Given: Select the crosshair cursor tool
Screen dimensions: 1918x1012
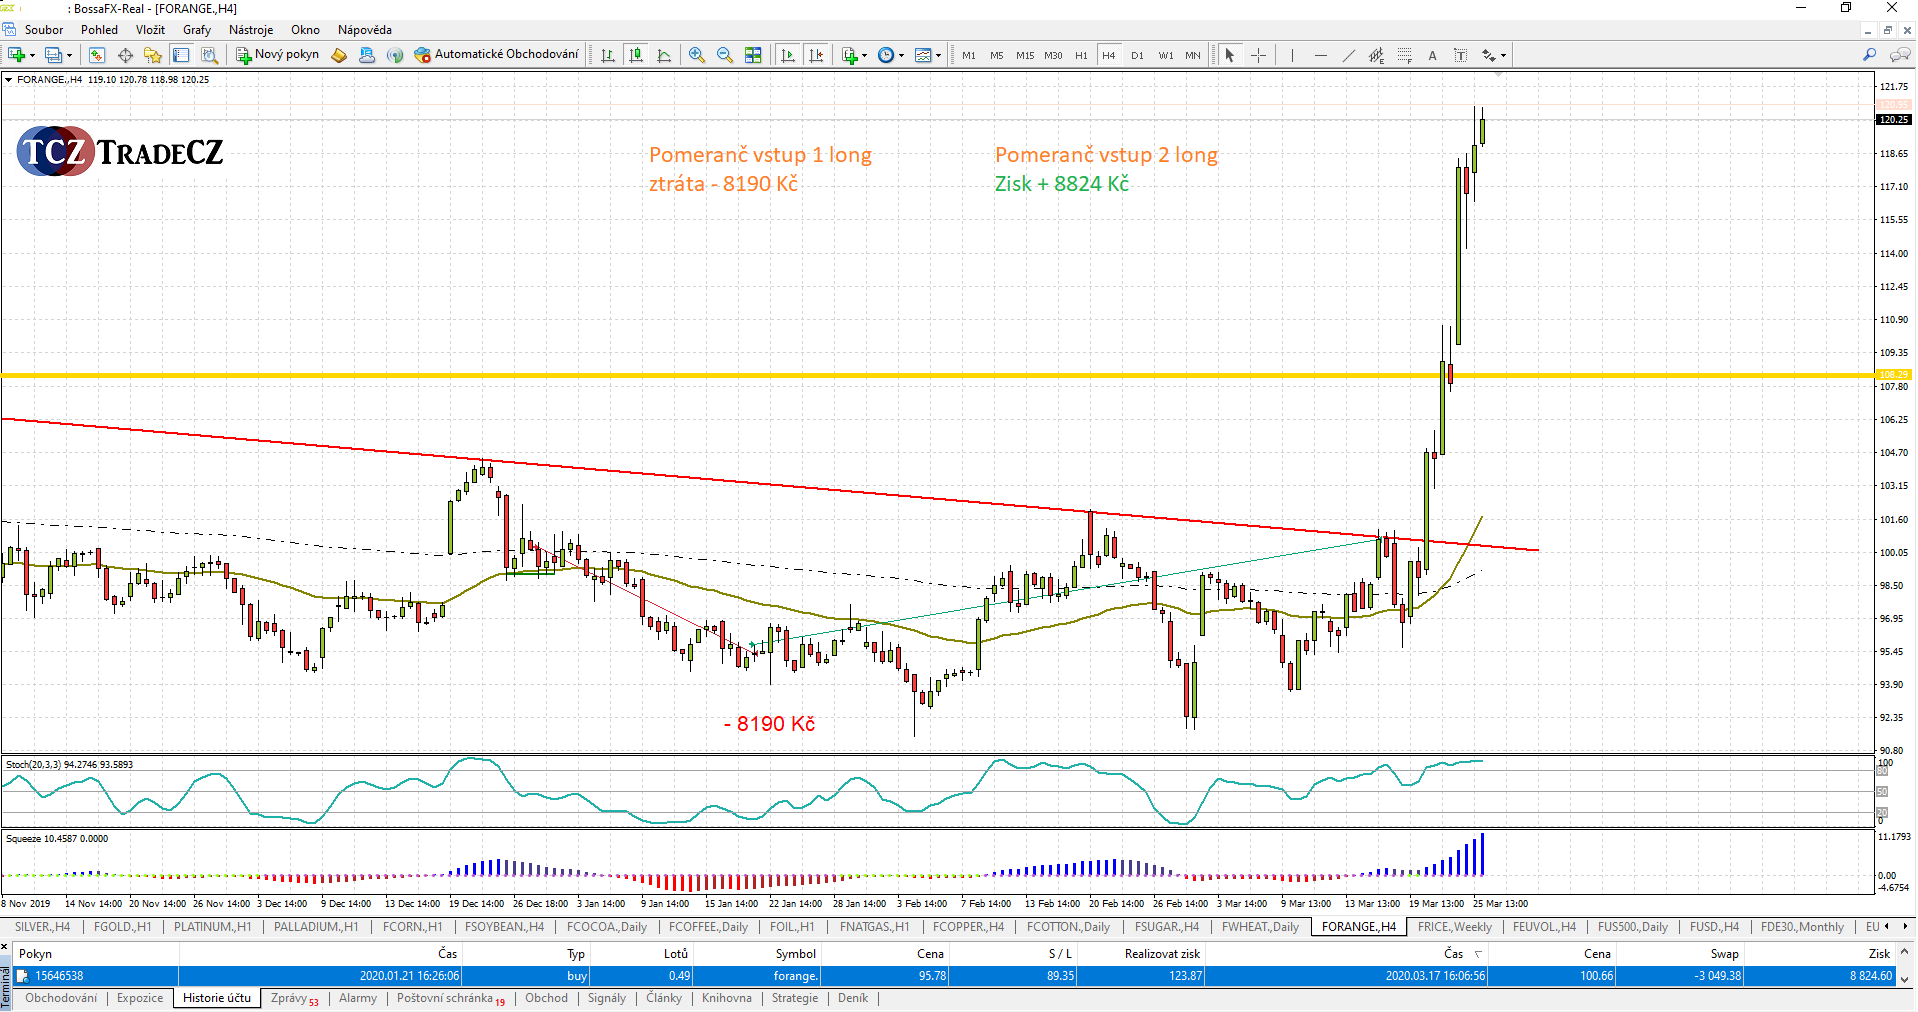Looking at the screenshot, I should click(1258, 55).
